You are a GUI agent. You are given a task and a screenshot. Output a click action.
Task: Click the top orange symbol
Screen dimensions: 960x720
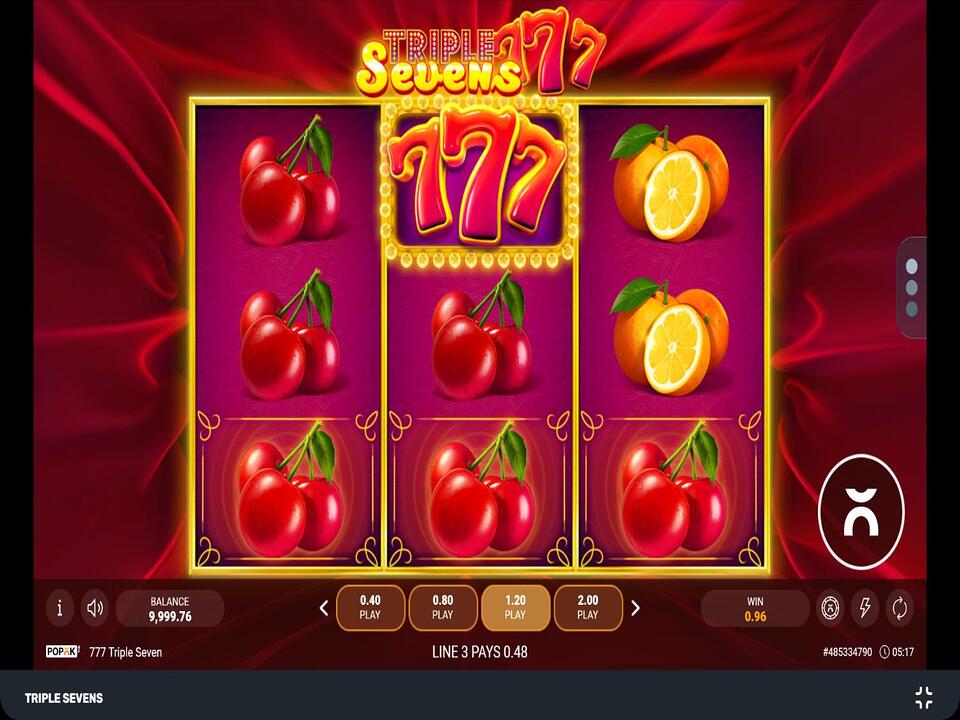(671, 184)
